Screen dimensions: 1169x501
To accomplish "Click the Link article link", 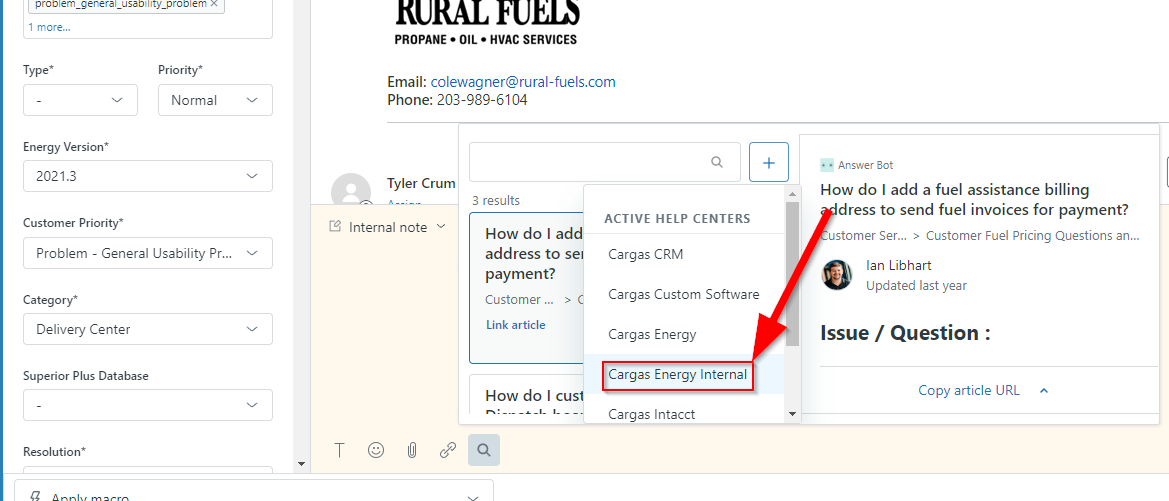I will [516, 325].
